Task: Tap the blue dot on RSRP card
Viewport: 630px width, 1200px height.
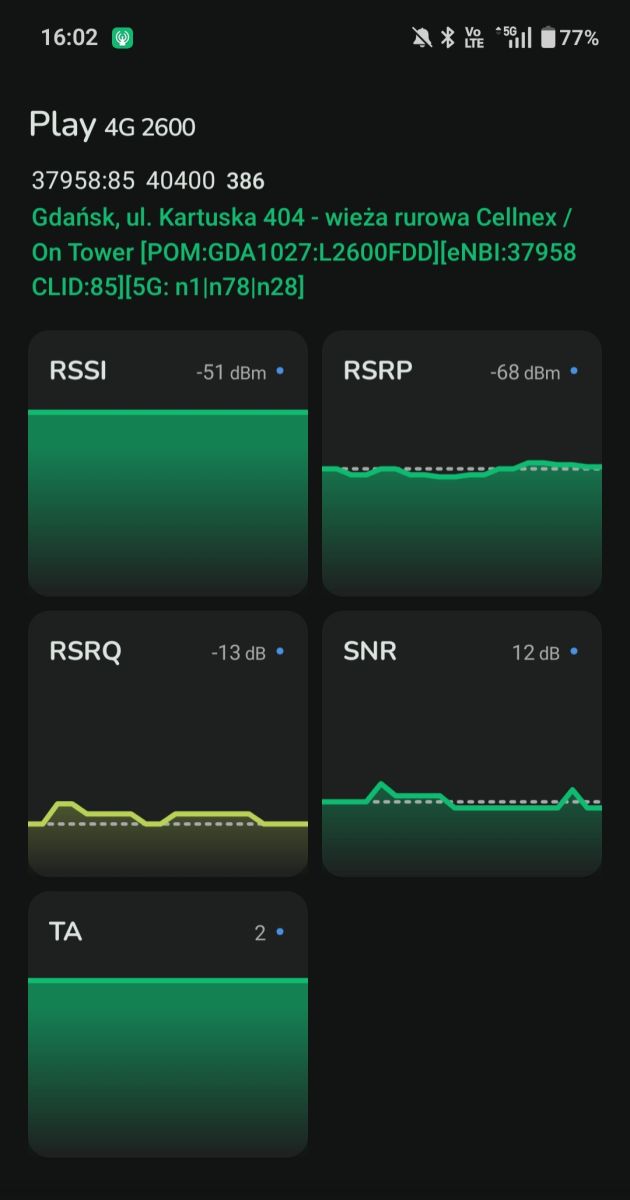Action: 574,371
